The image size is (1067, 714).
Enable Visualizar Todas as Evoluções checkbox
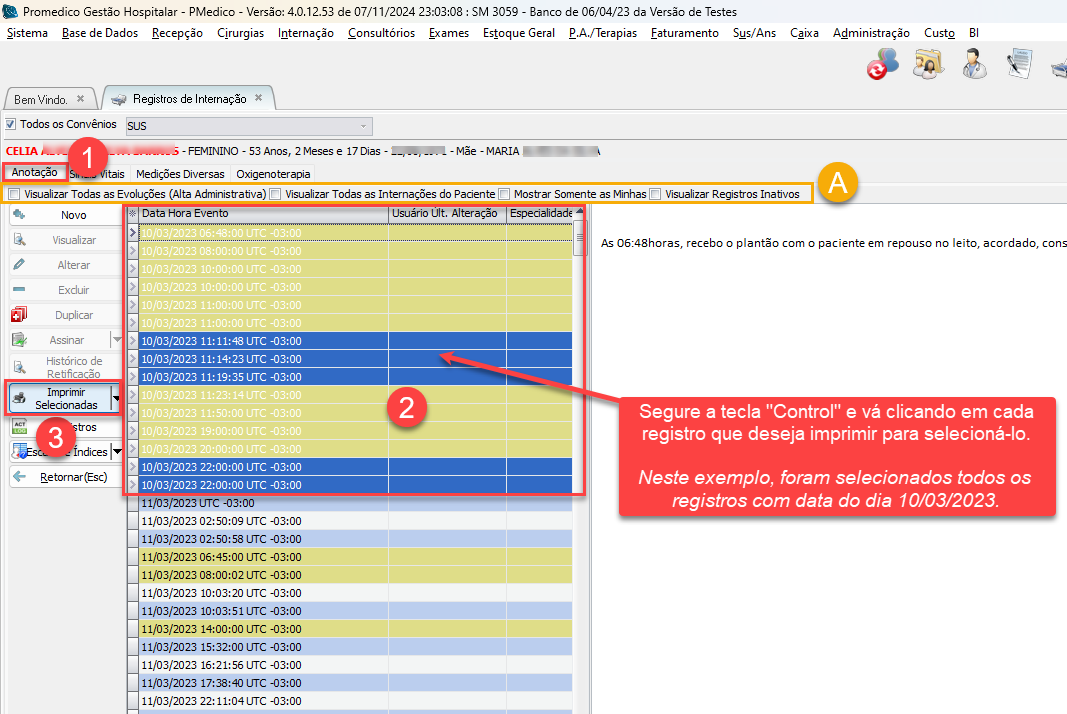coord(13,194)
